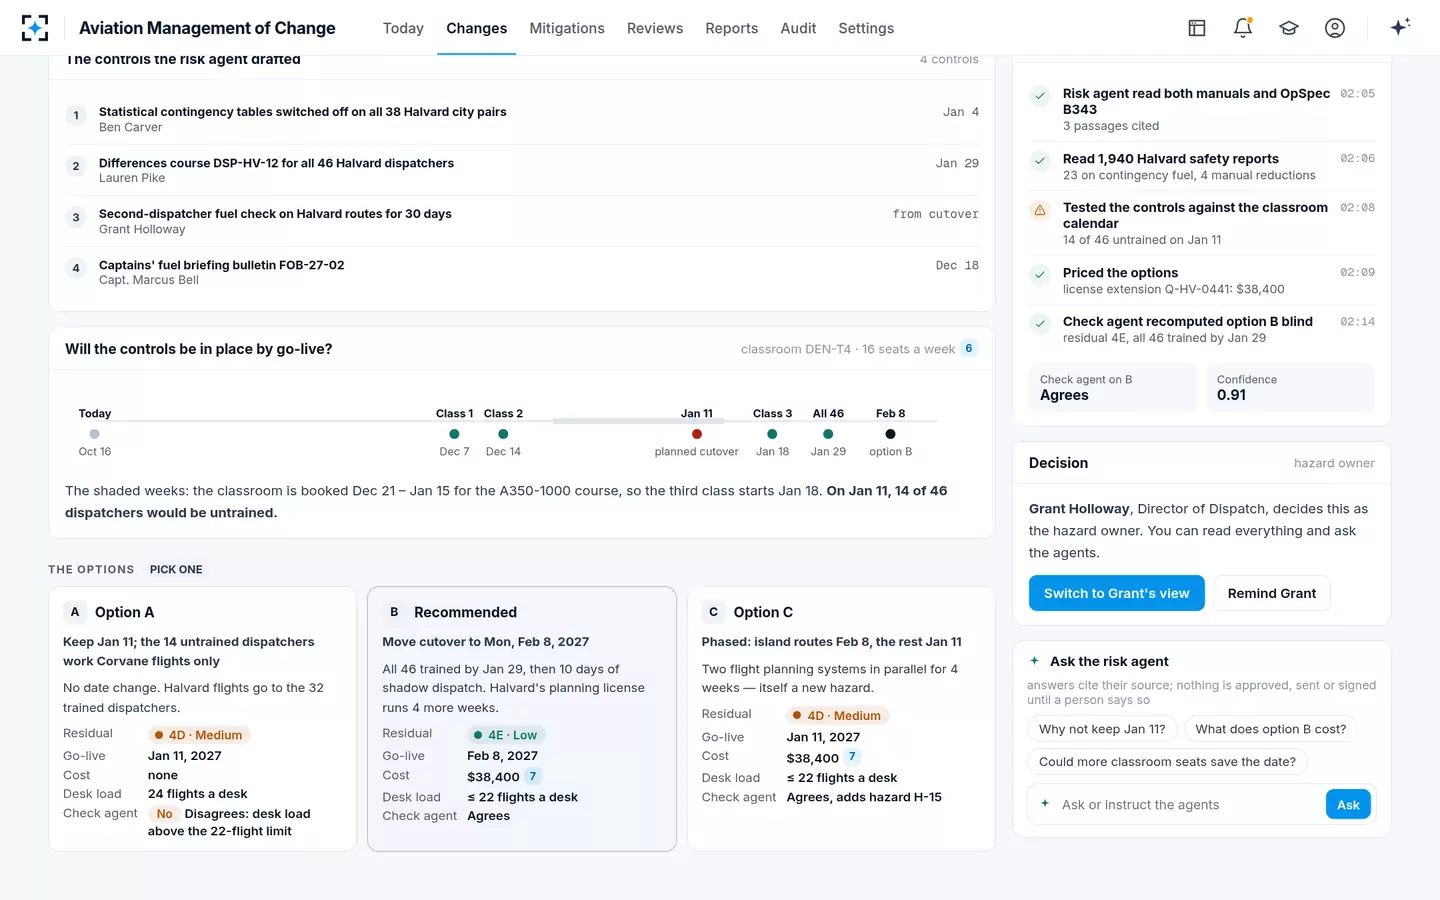Open the user account profile icon
This screenshot has width=1440, height=900.
[x=1335, y=28]
